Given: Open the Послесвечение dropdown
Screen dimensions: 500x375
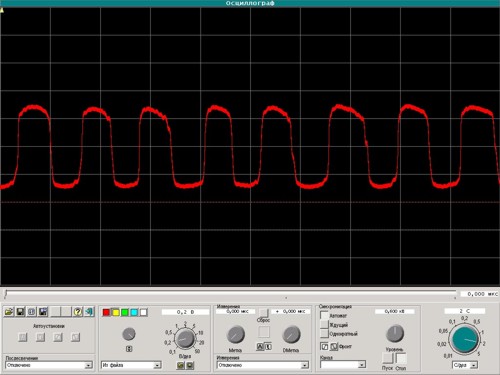Looking at the screenshot, I should click(49, 365).
